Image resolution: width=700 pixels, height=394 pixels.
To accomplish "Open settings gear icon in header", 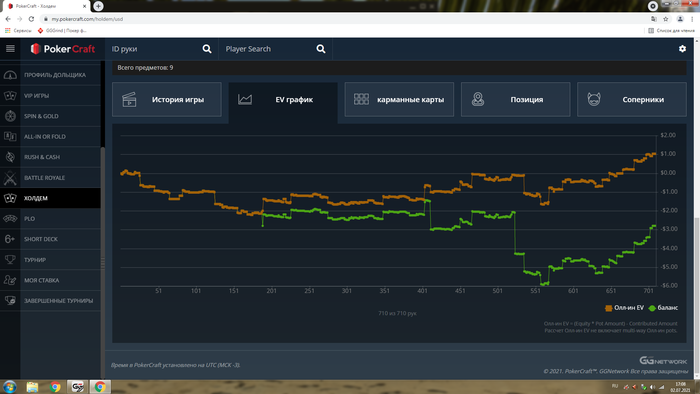I will [x=682, y=49].
